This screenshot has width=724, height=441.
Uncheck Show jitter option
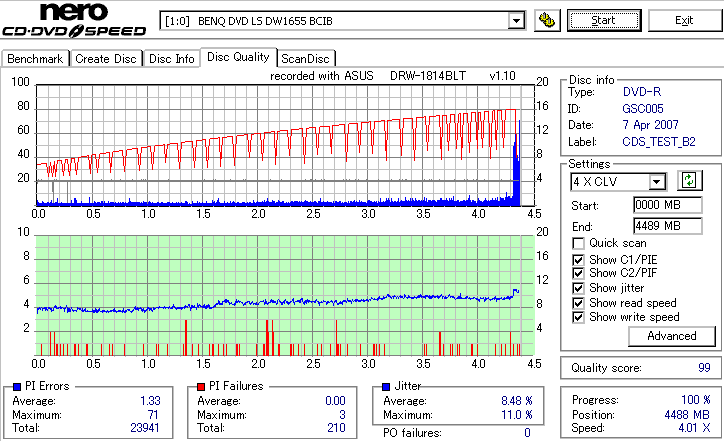[578, 288]
